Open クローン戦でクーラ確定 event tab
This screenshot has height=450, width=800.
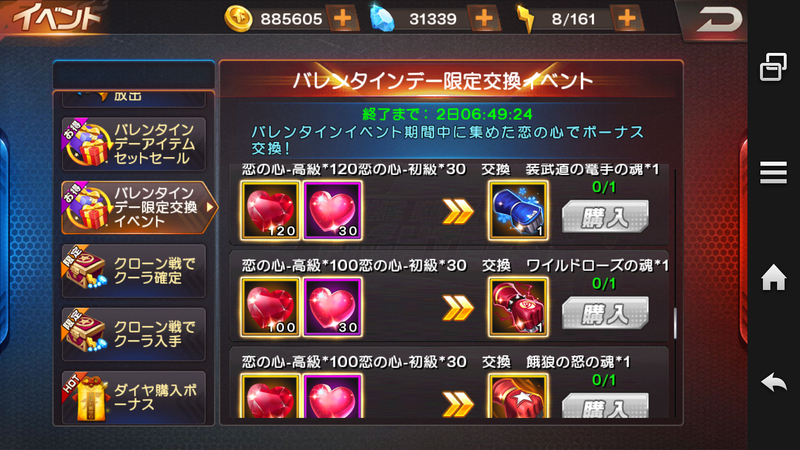(x=134, y=270)
